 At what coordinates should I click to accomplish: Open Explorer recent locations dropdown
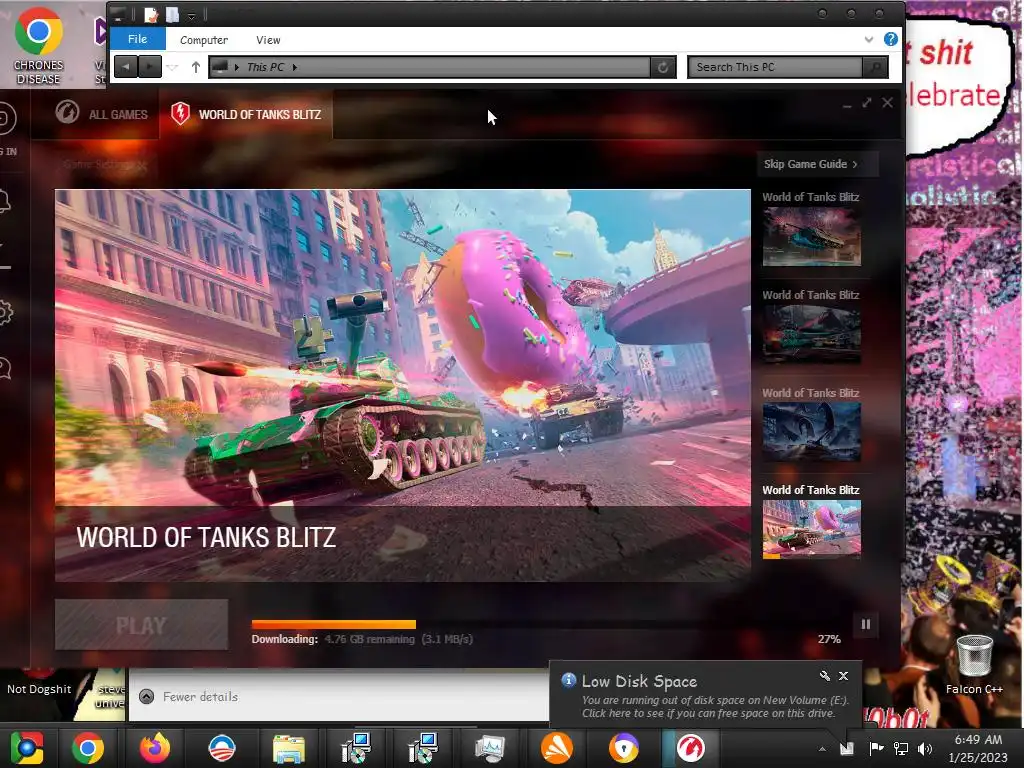[172, 67]
